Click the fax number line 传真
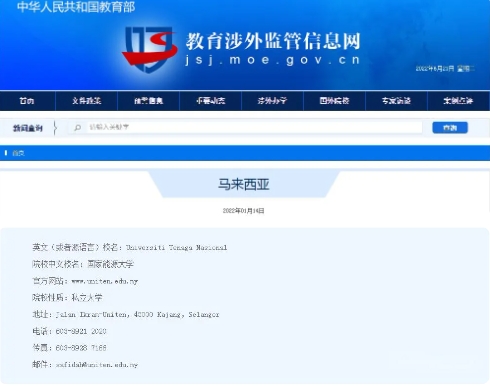Viewport: 490px width, 387px height. point(69,348)
